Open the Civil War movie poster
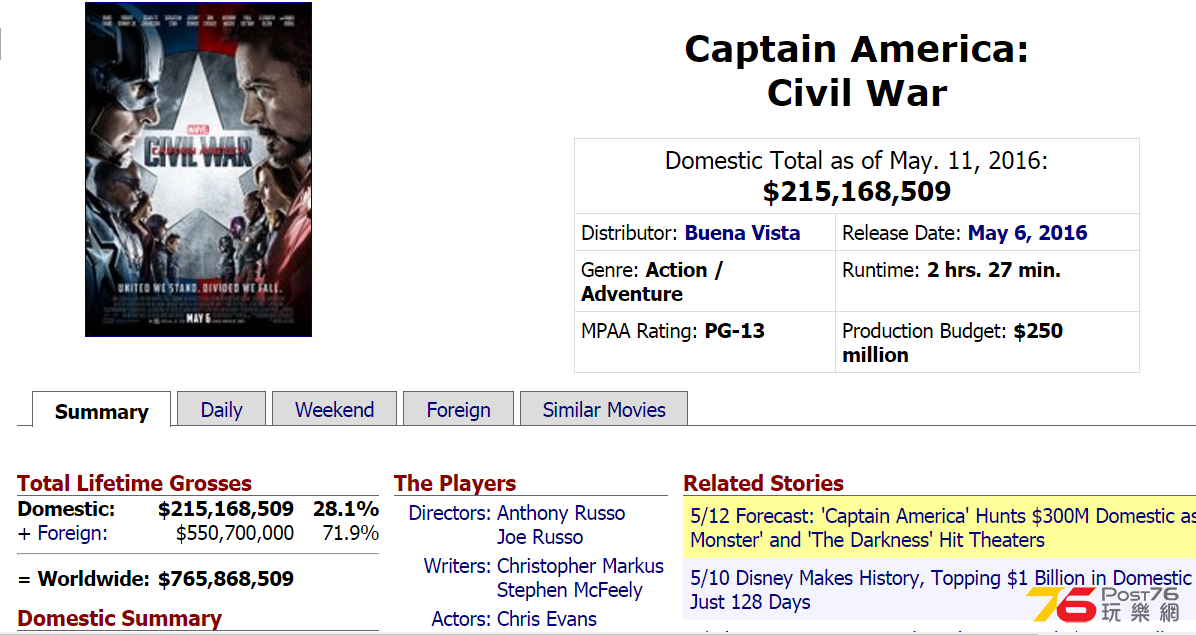The image size is (1196, 635). pyautogui.click(x=198, y=169)
